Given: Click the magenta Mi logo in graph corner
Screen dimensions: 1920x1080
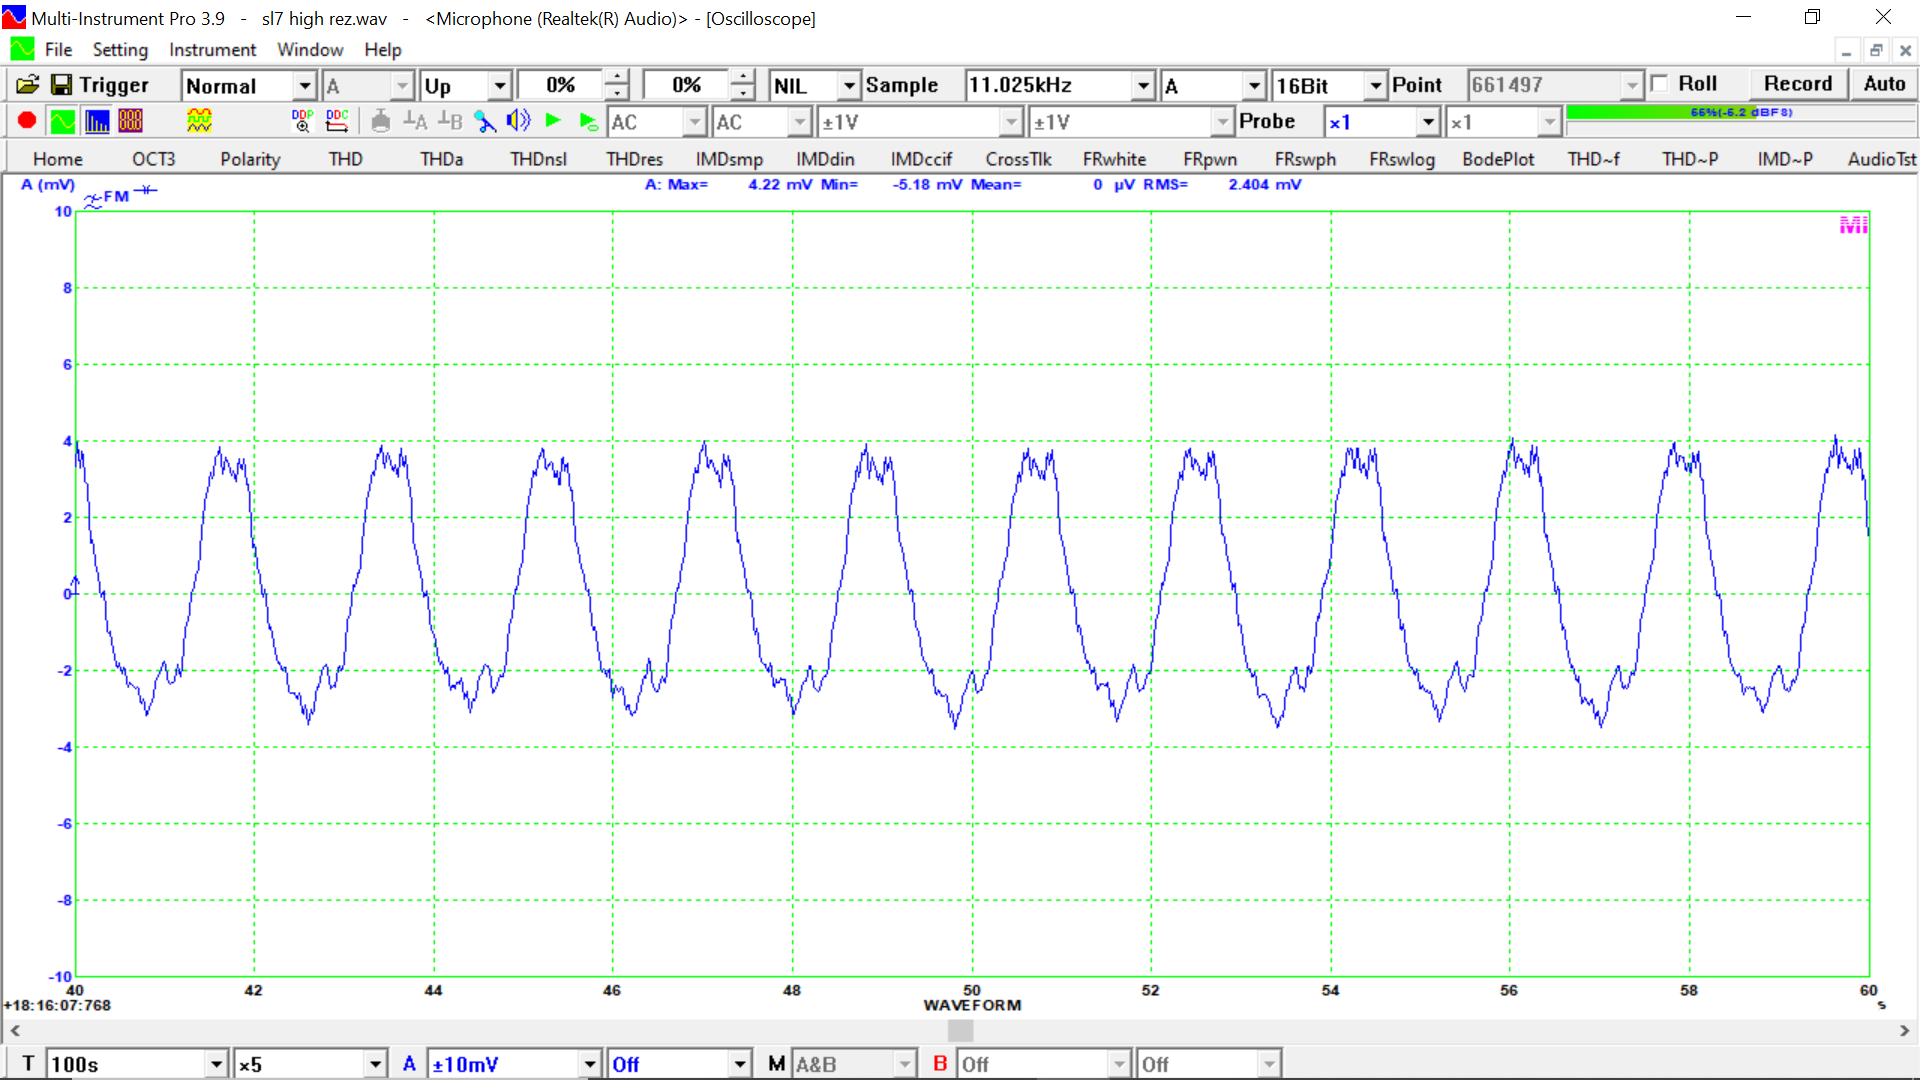Looking at the screenshot, I should [x=1853, y=225].
